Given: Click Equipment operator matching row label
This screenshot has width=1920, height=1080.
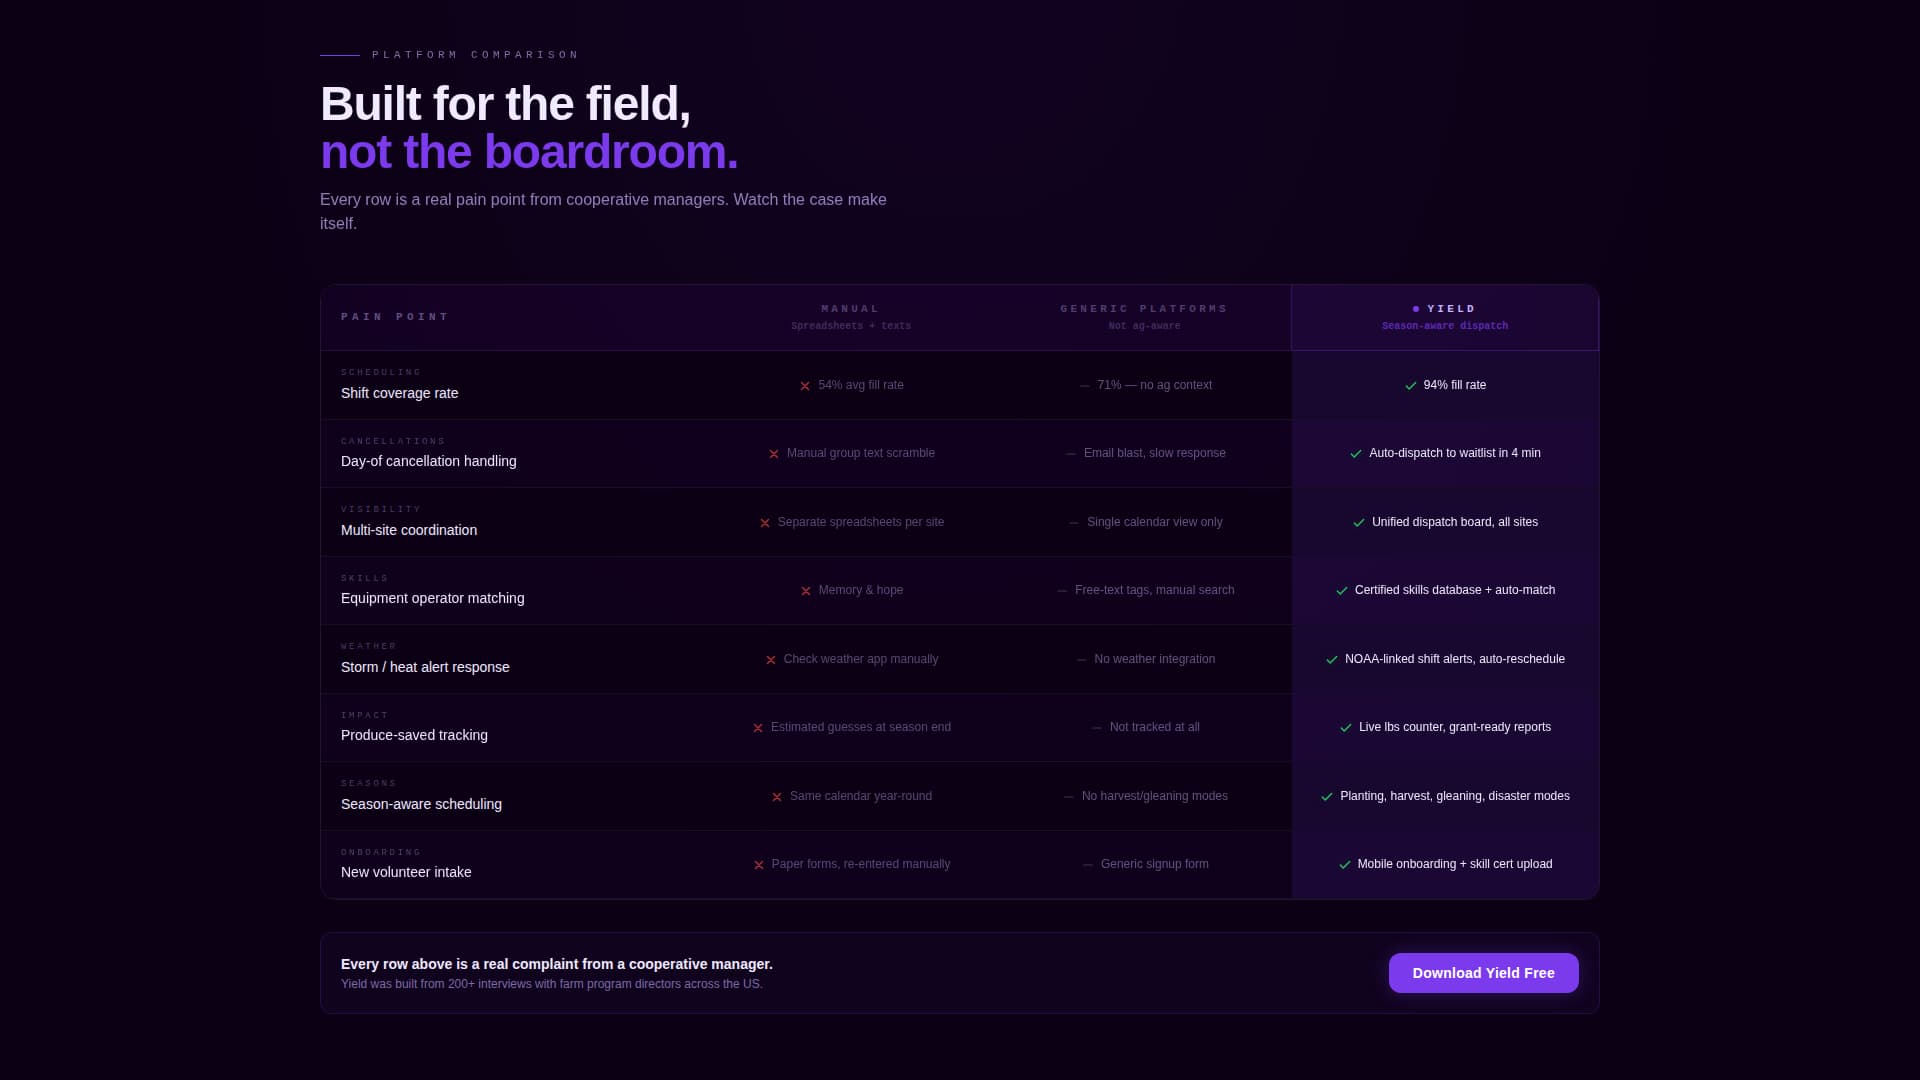Looking at the screenshot, I should coord(432,598).
